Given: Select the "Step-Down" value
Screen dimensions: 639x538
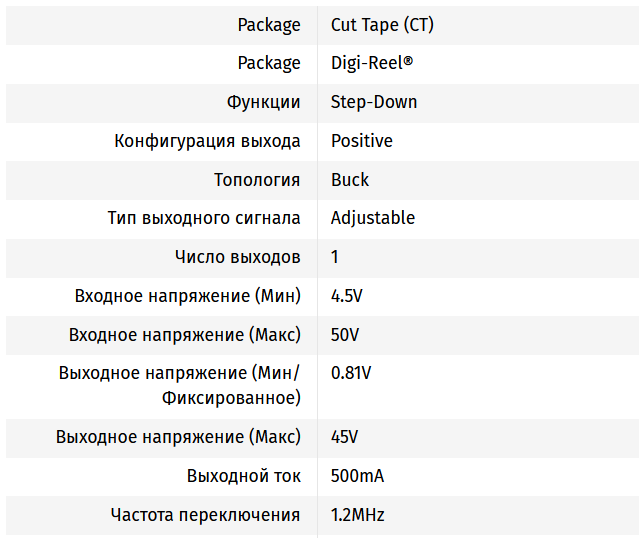Looking at the screenshot, I should 374,102.
